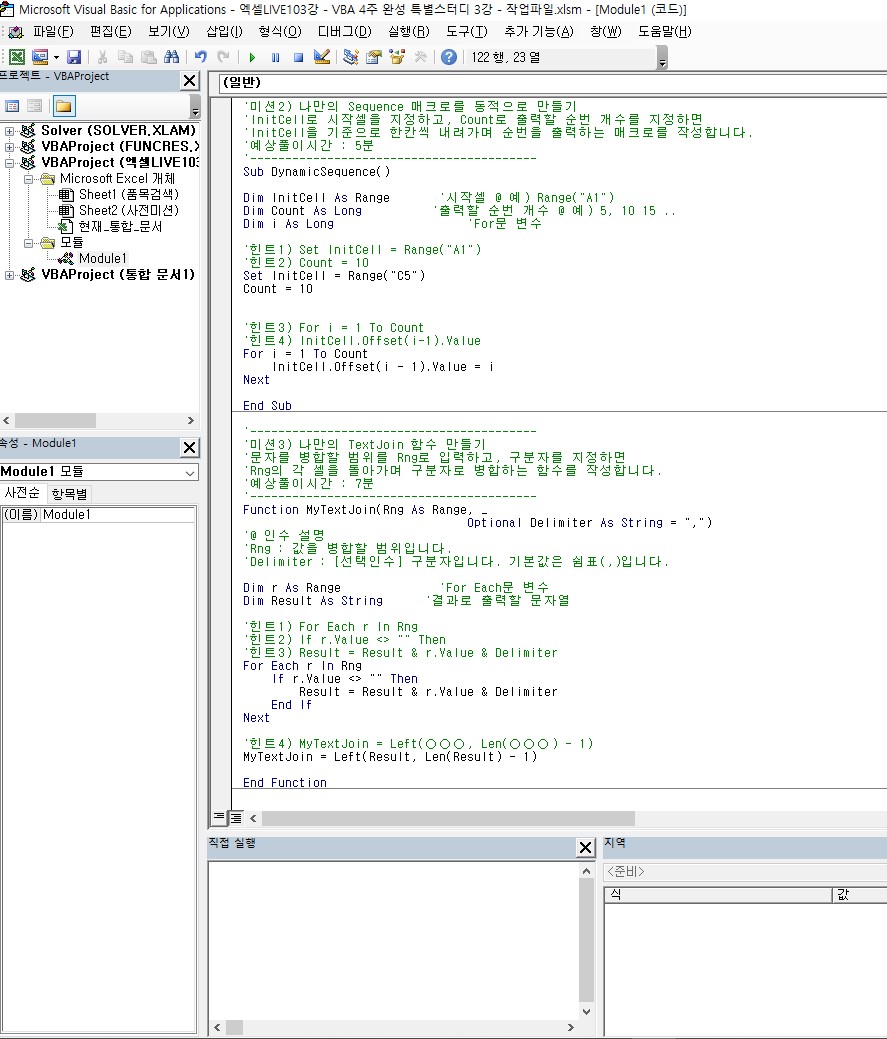Click View Code icon in Project pane
The image size is (887, 1039).
tap(12, 106)
